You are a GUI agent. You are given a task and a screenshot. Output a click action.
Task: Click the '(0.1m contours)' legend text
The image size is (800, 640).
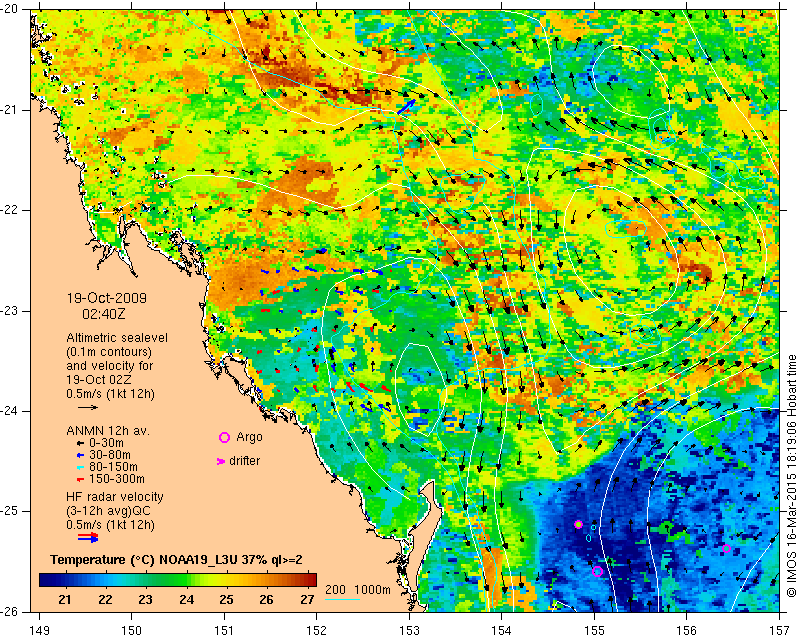(109, 352)
